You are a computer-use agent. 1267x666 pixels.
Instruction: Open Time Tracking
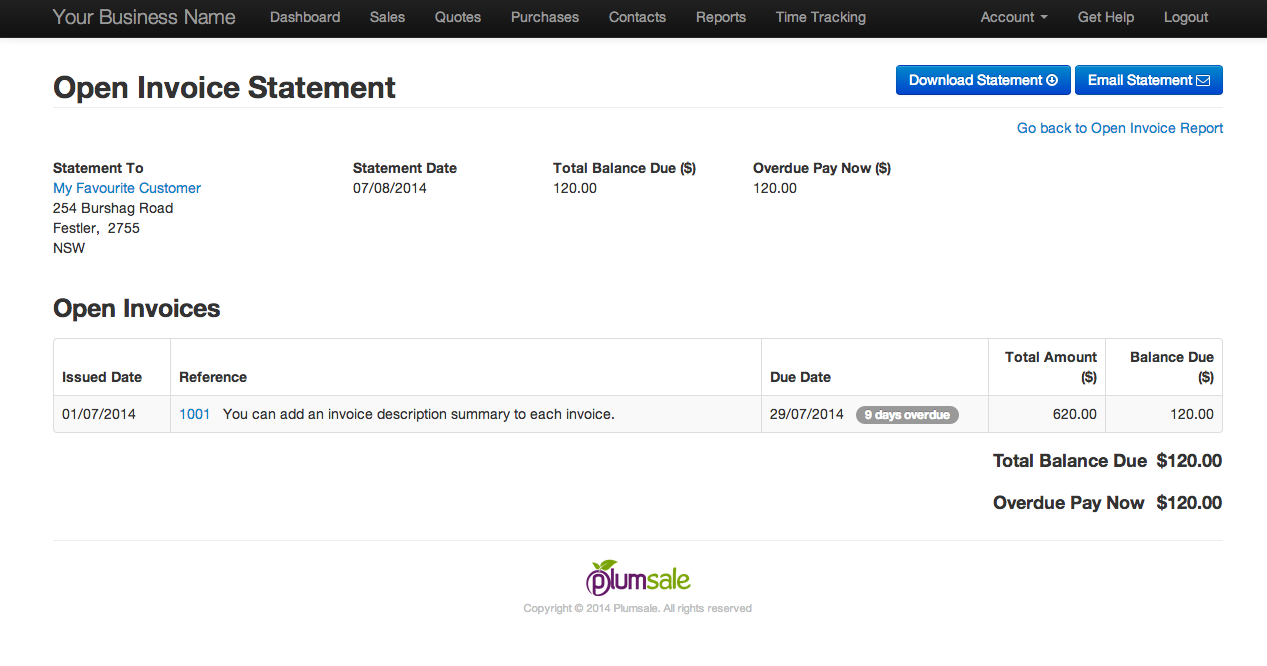(x=820, y=17)
